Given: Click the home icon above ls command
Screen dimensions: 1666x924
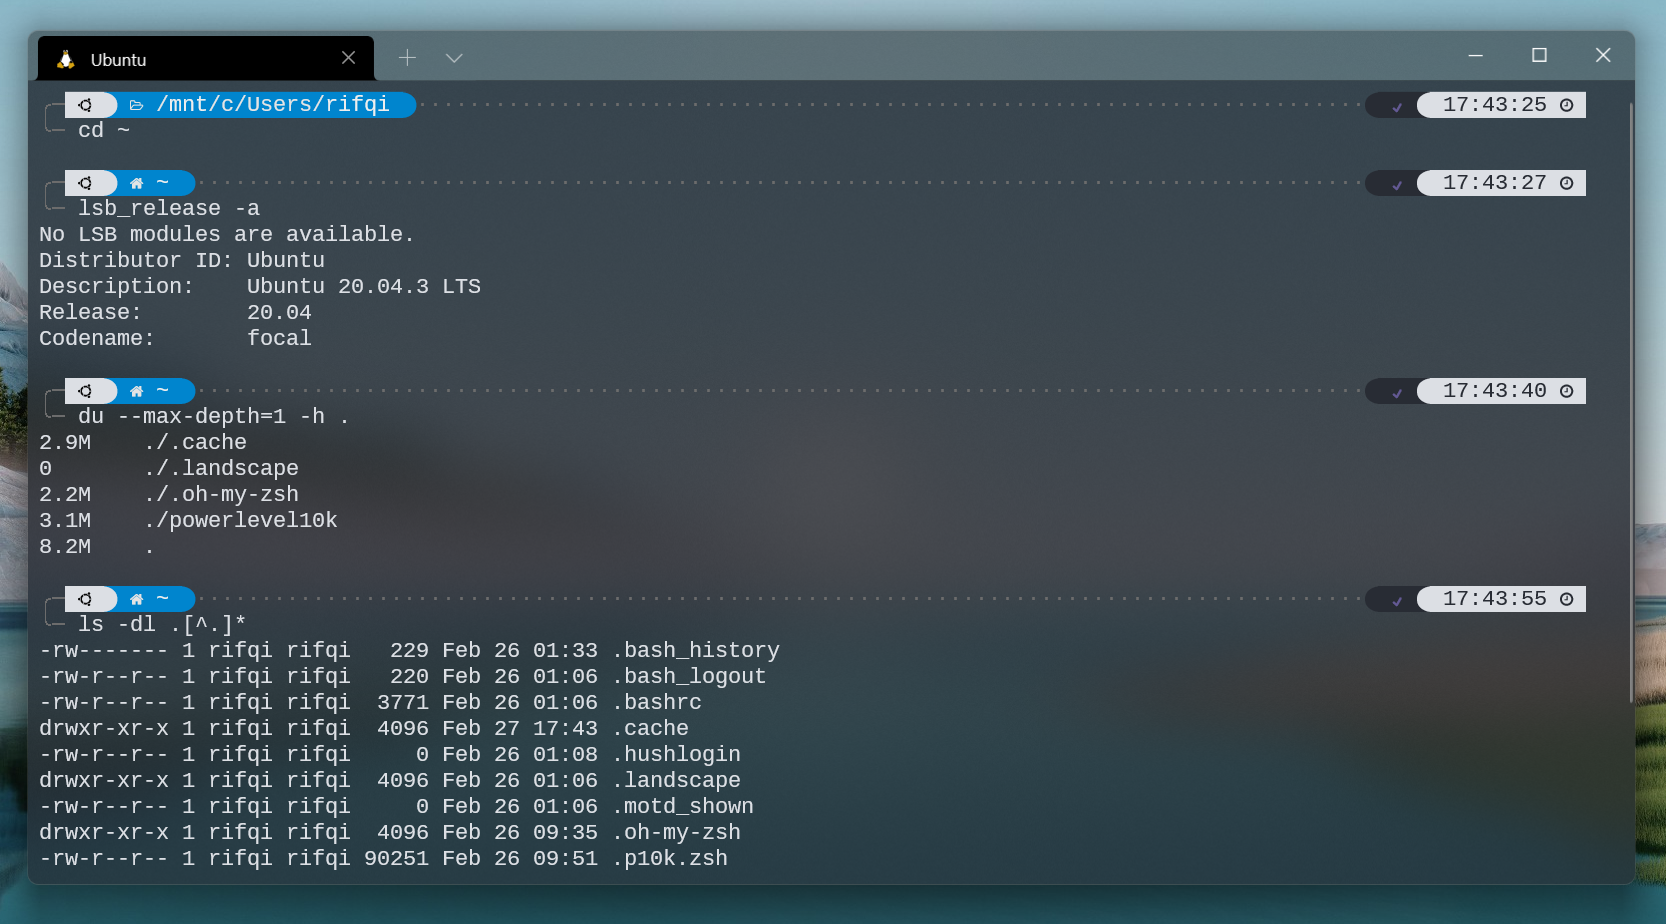Looking at the screenshot, I should click(x=137, y=599).
